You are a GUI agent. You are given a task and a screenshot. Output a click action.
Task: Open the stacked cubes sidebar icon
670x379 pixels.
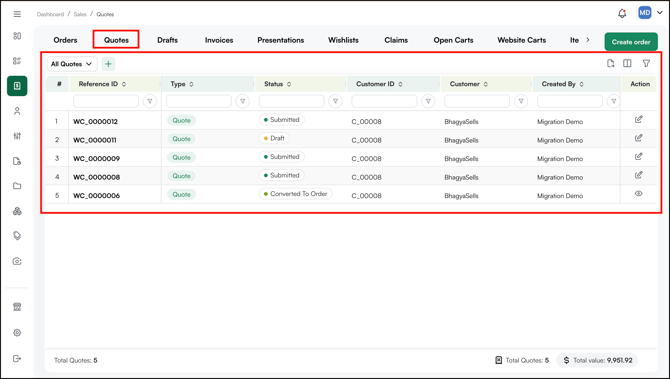pyautogui.click(x=17, y=211)
